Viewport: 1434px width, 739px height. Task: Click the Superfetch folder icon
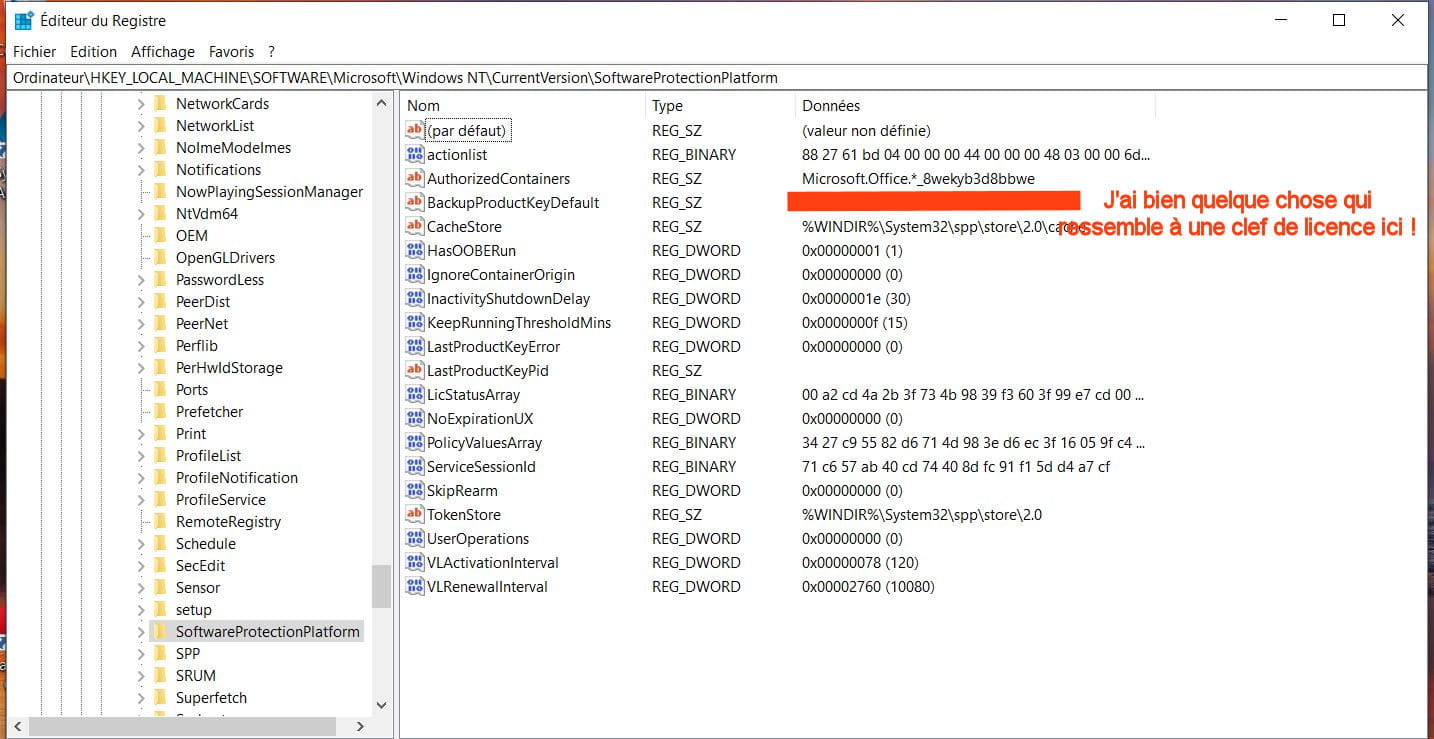coord(160,697)
